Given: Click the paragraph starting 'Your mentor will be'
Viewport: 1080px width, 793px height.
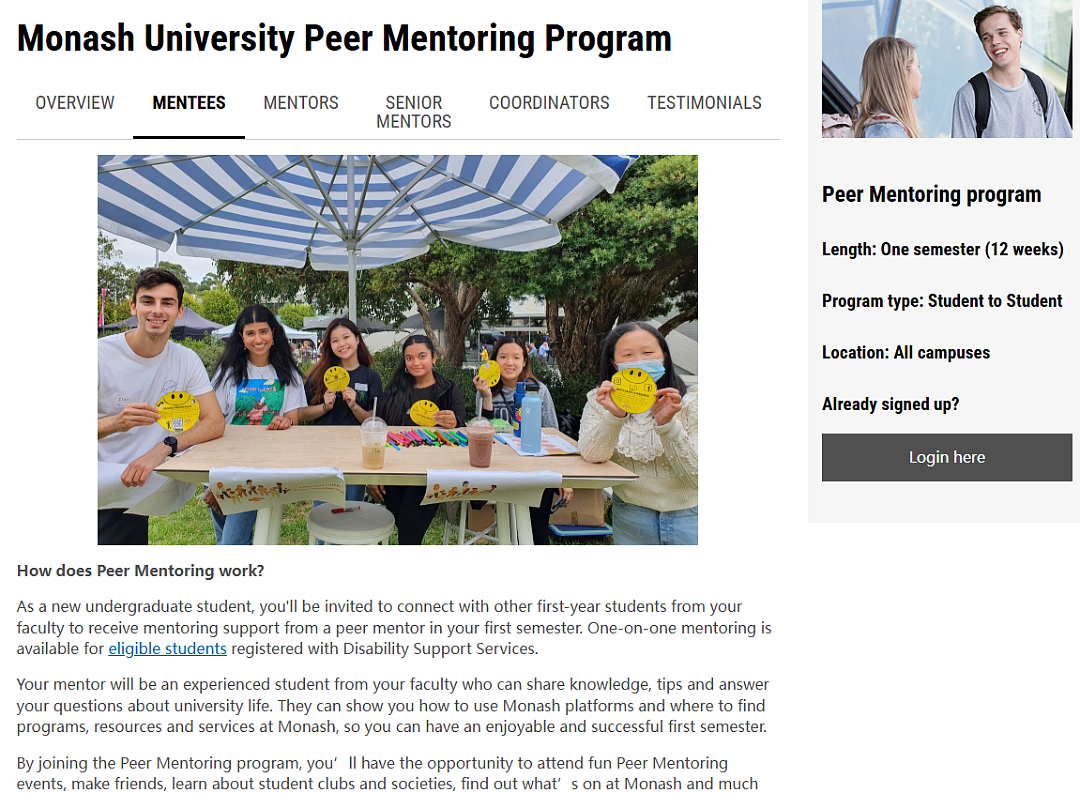Looking at the screenshot, I should (x=393, y=706).
